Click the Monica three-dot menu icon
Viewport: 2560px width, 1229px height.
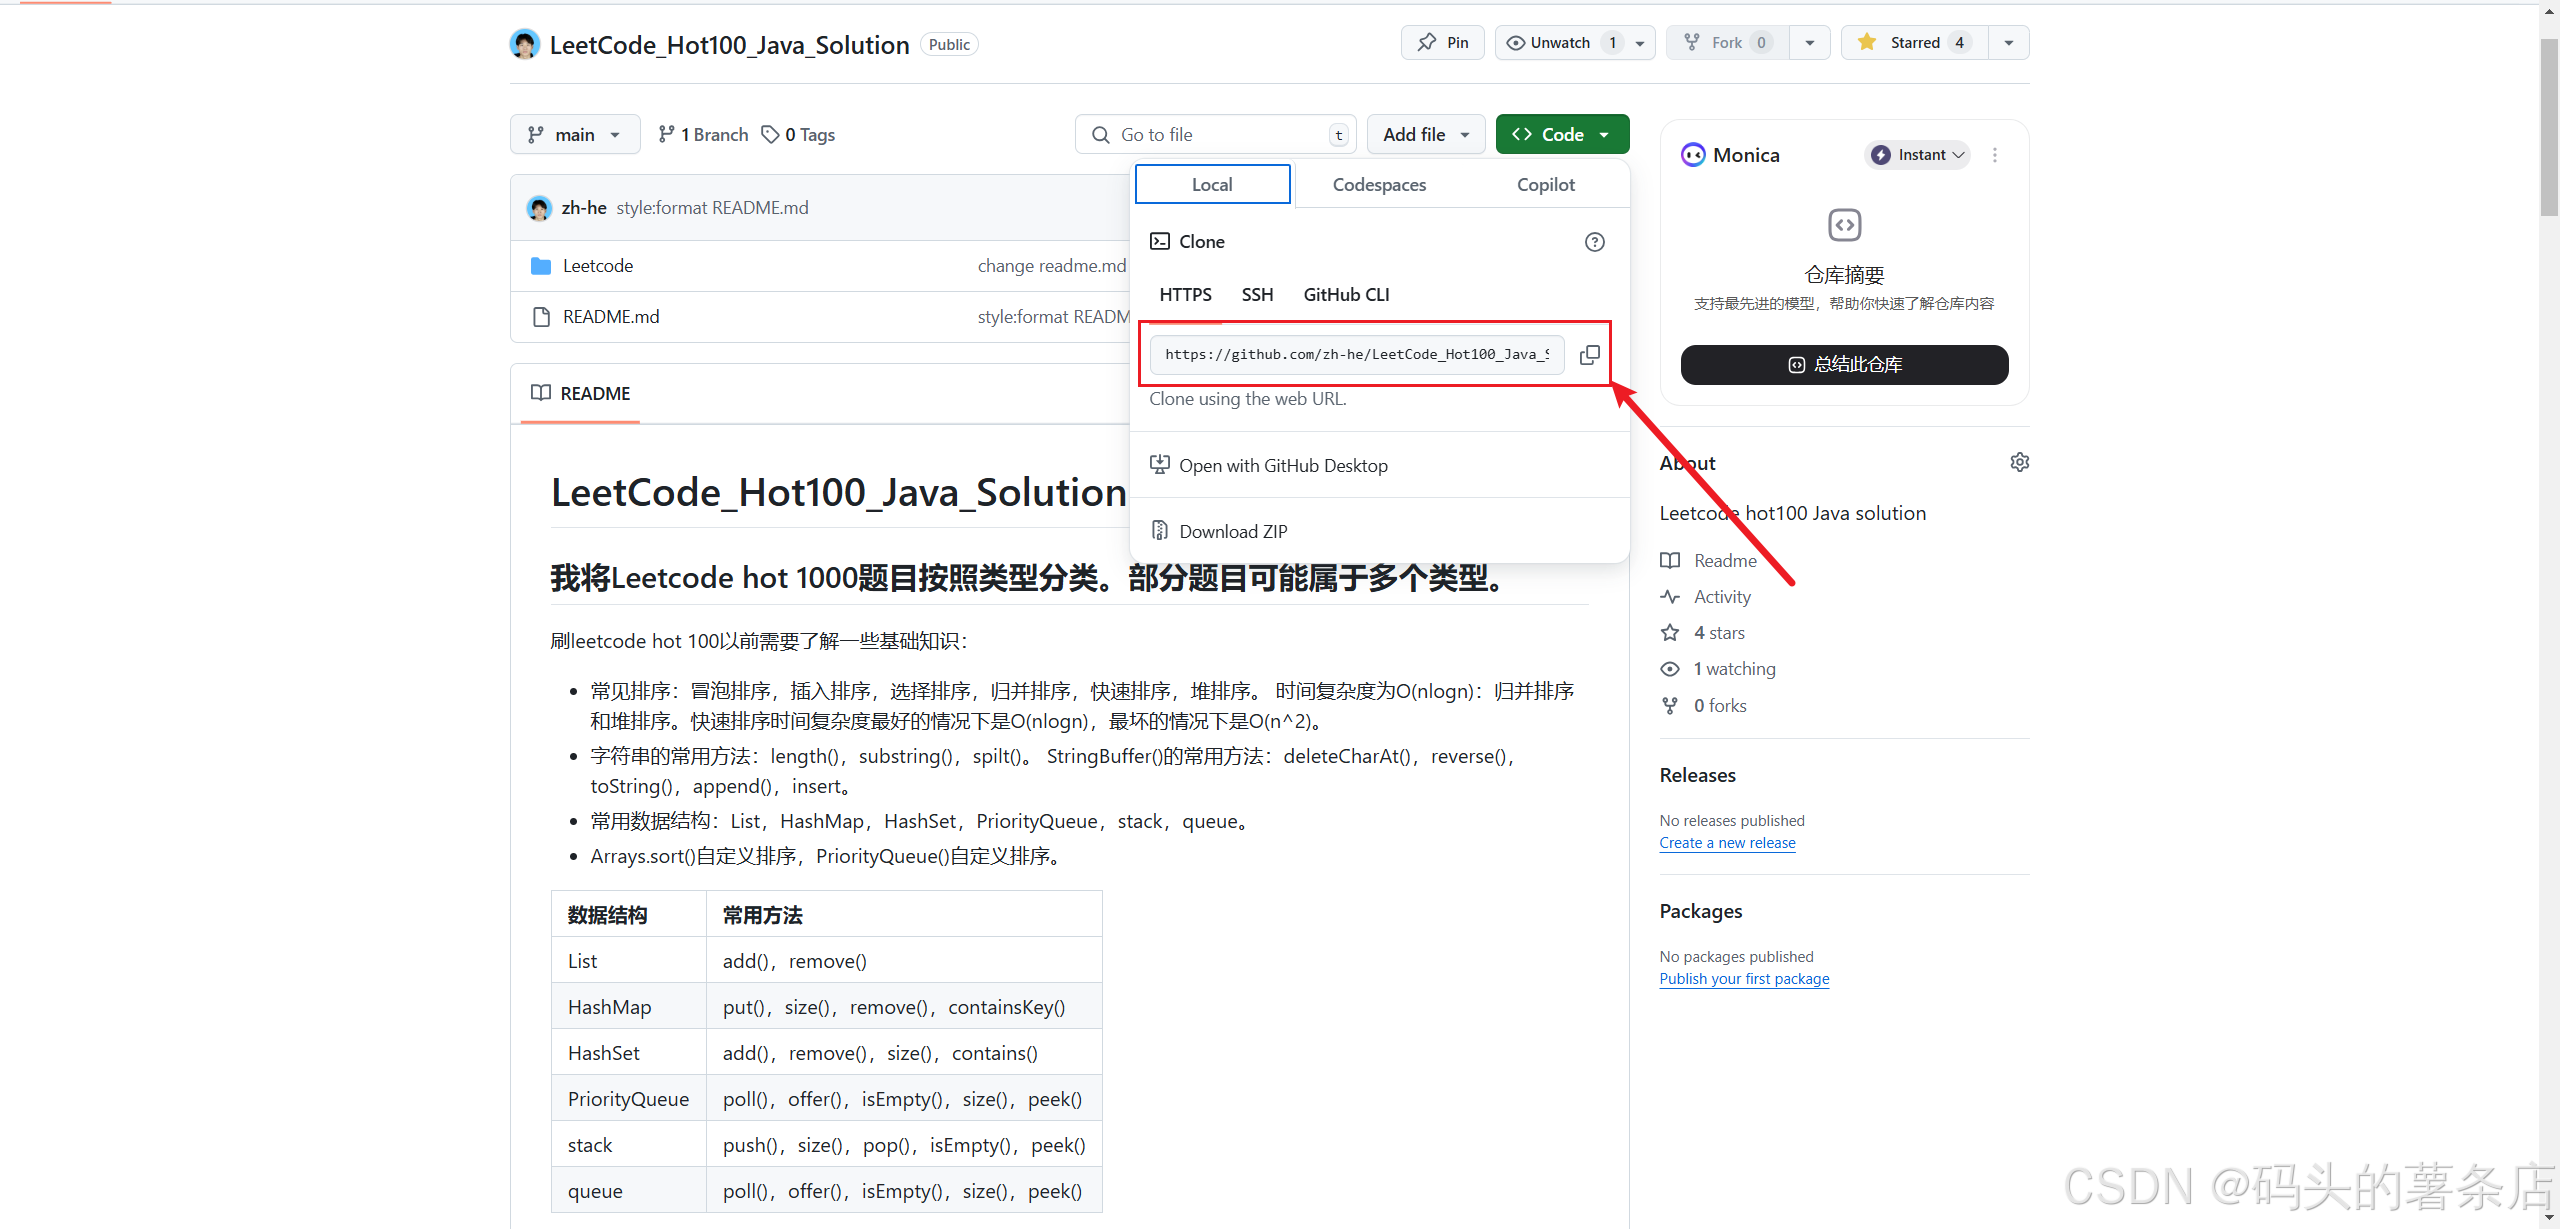point(1995,155)
